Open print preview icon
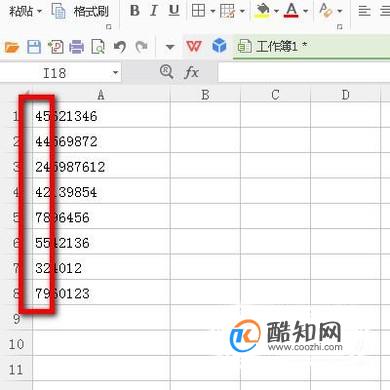Viewport: 390px width, 390px height. (98, 47)
